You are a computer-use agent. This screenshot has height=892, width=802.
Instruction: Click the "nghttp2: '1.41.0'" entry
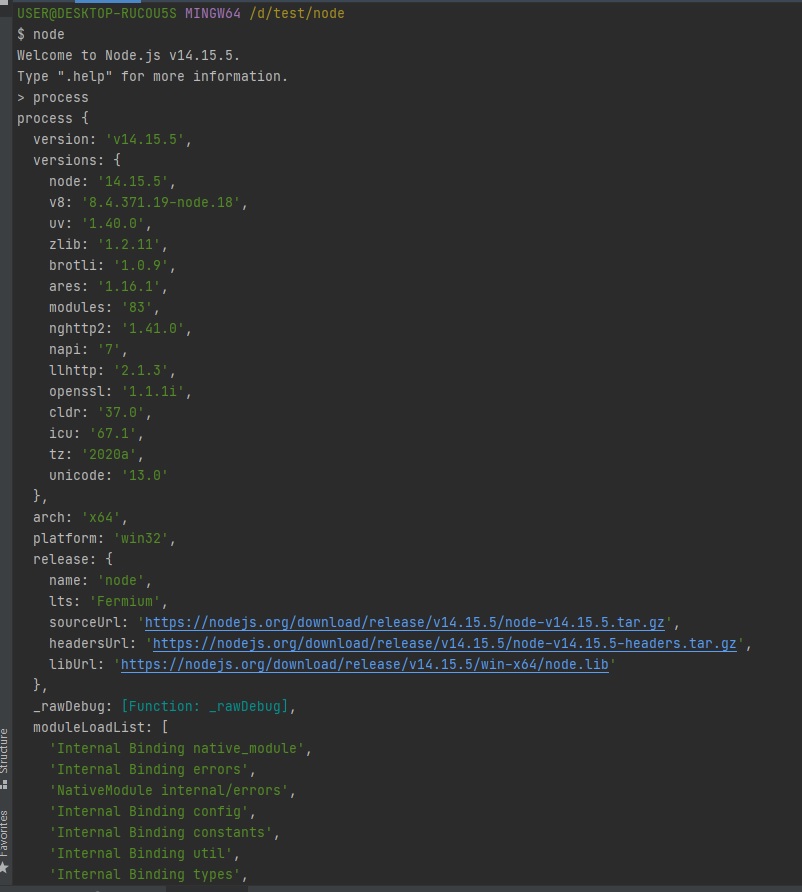(121, 329)
